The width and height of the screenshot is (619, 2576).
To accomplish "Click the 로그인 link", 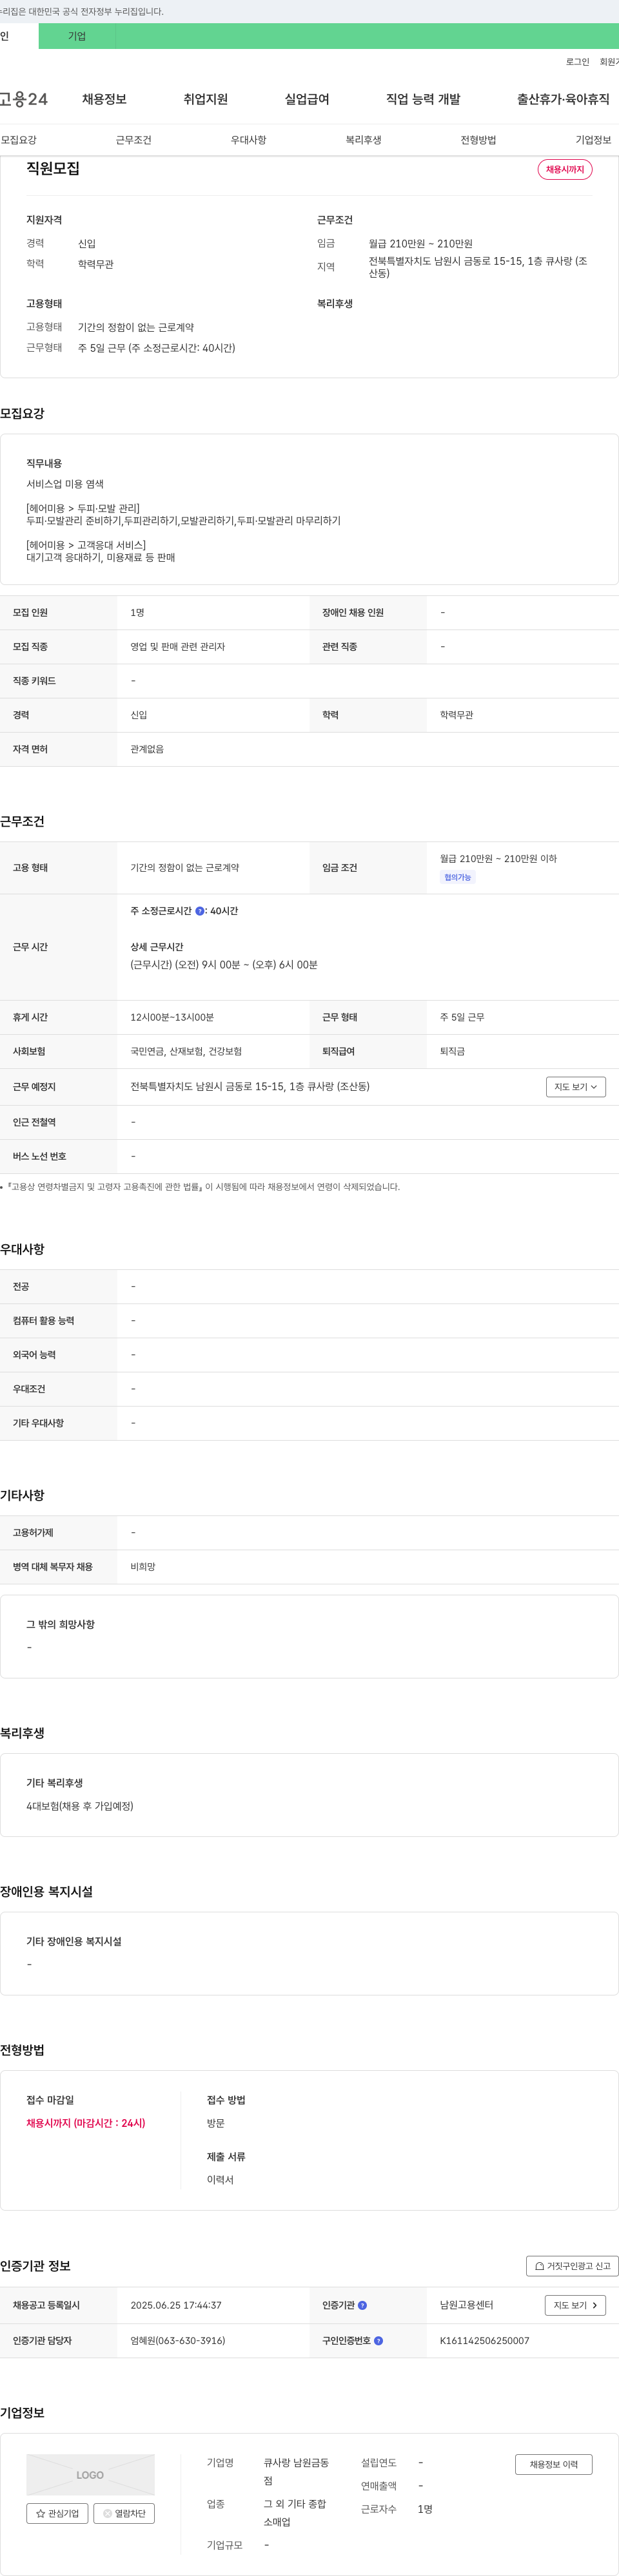I will (577, 62).
